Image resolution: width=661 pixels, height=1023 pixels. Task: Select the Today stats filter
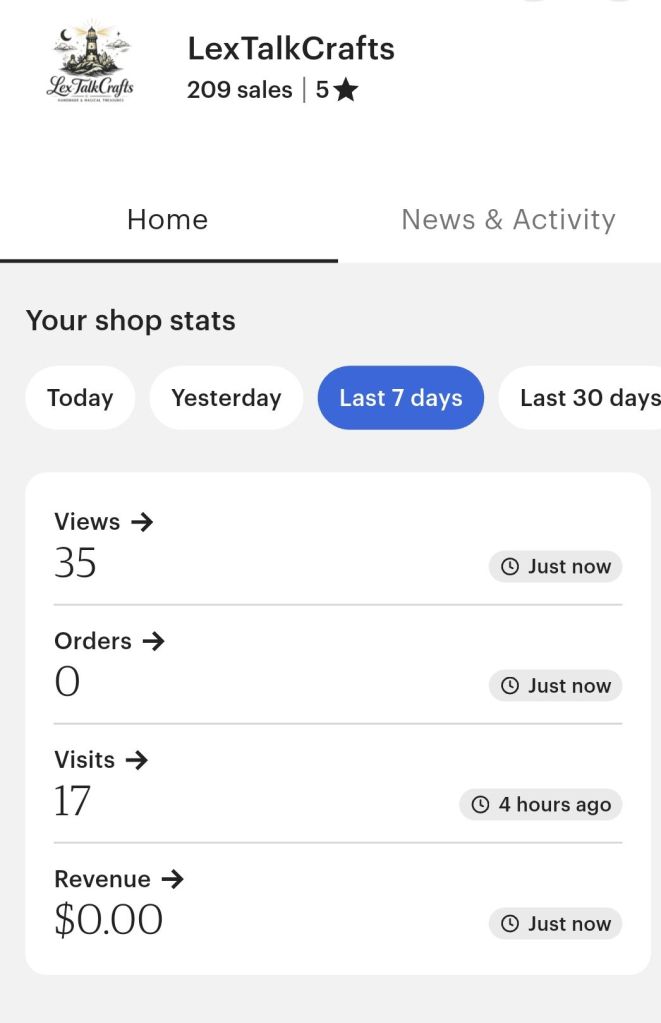(80, 398)
